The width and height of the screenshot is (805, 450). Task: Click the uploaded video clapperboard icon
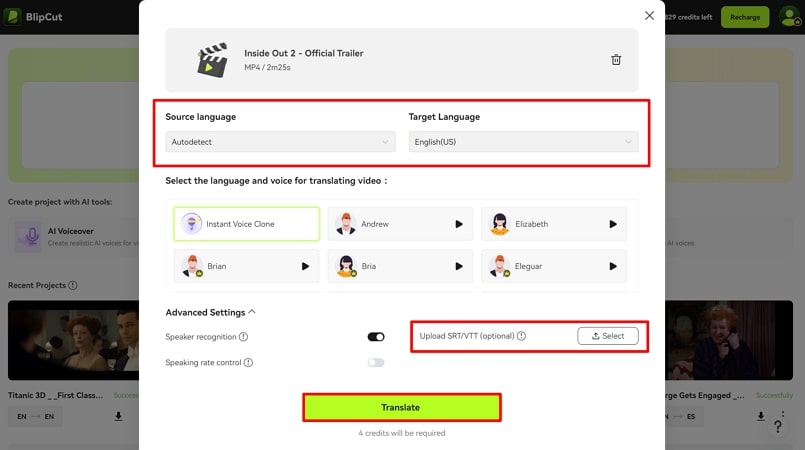212,60
